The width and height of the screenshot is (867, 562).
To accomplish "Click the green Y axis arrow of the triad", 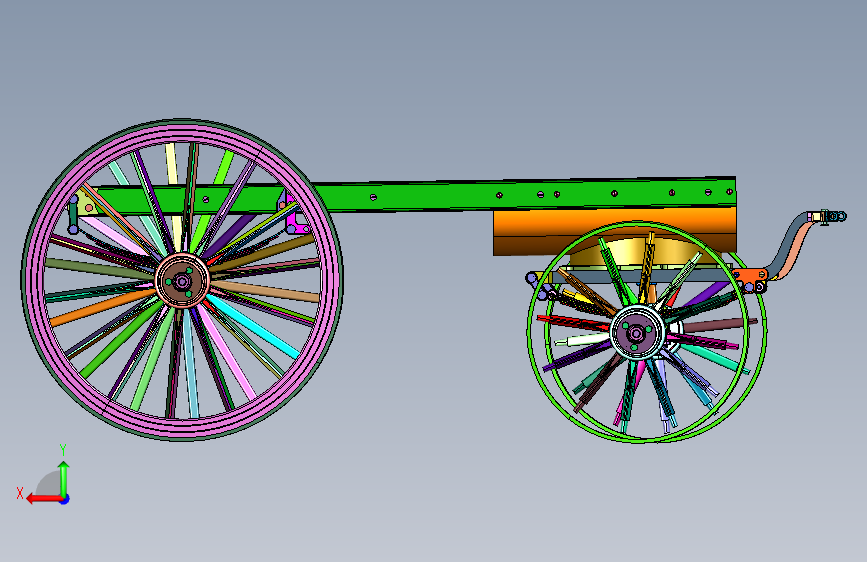I will 64,478.
